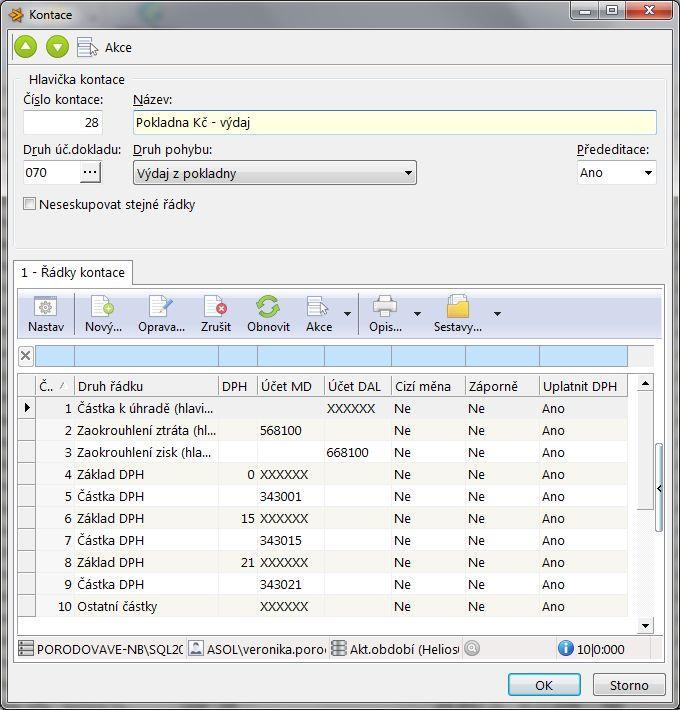Click the Název text field

click(394, 122)
